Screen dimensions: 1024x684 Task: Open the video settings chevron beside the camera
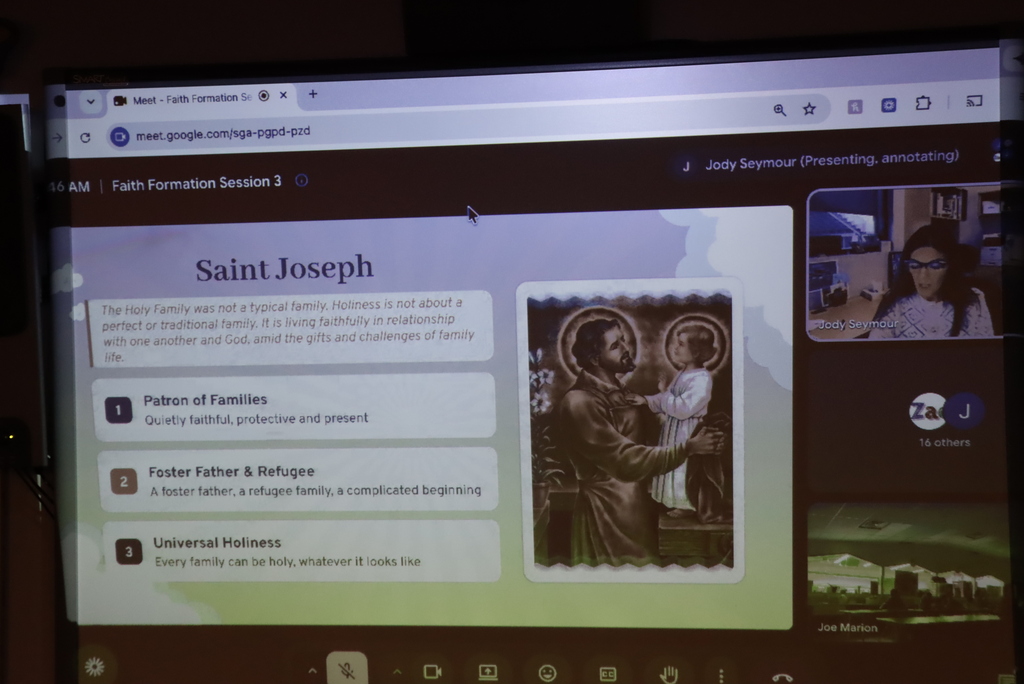point(396,672)
